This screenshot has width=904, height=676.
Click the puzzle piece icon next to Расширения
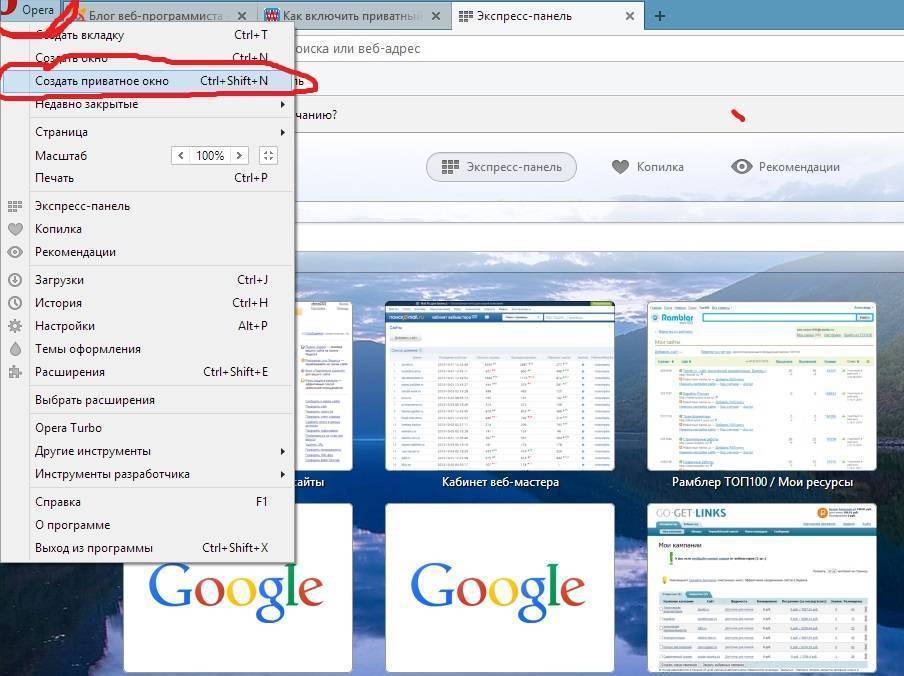click(x=15, y=372)
